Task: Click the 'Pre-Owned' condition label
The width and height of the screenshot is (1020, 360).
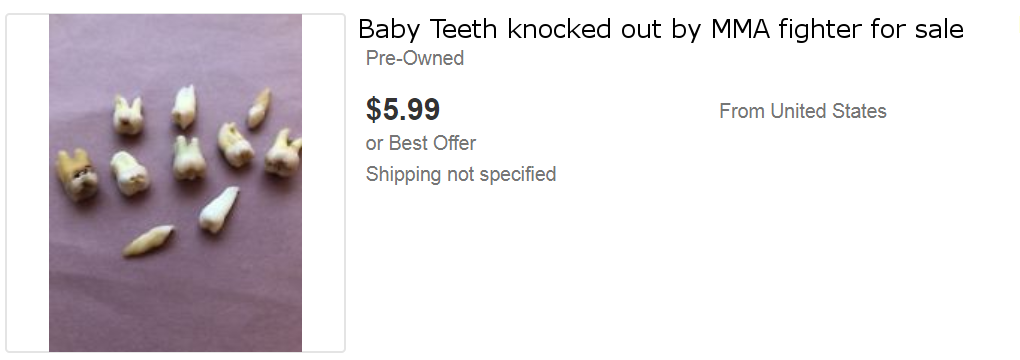Action: pyautogui.click(x=415, y=58)
